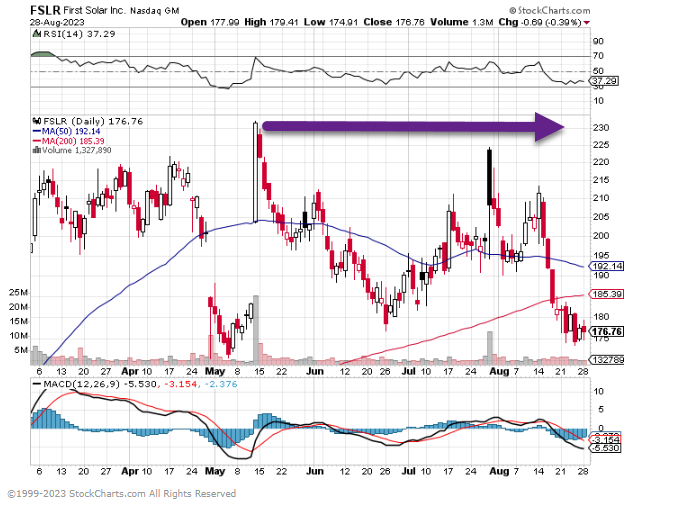
Task: Click the 180 price axis label
Action: 601,317
